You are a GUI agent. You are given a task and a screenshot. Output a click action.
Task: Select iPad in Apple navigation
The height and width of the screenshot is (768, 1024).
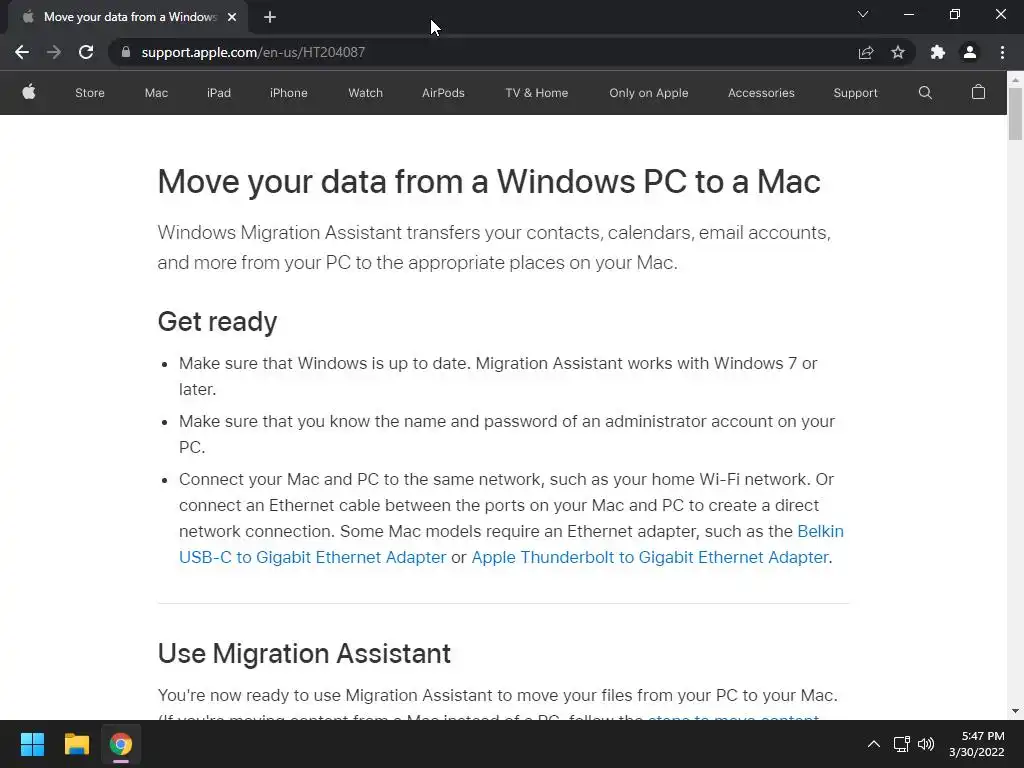219,93
